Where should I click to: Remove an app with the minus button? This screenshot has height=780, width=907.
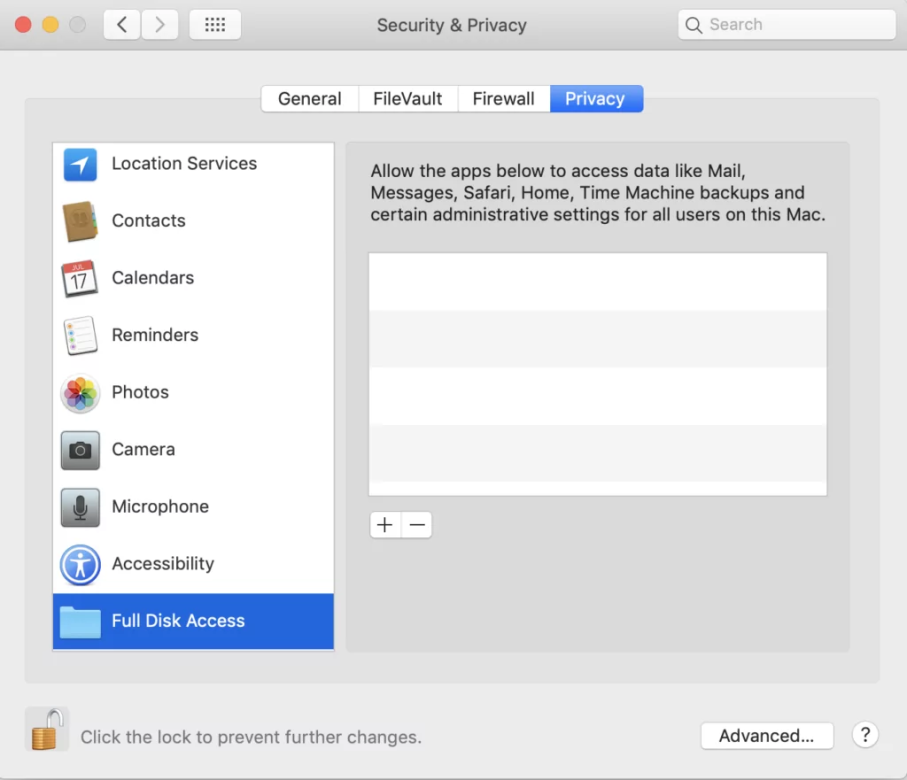[416, 525]
